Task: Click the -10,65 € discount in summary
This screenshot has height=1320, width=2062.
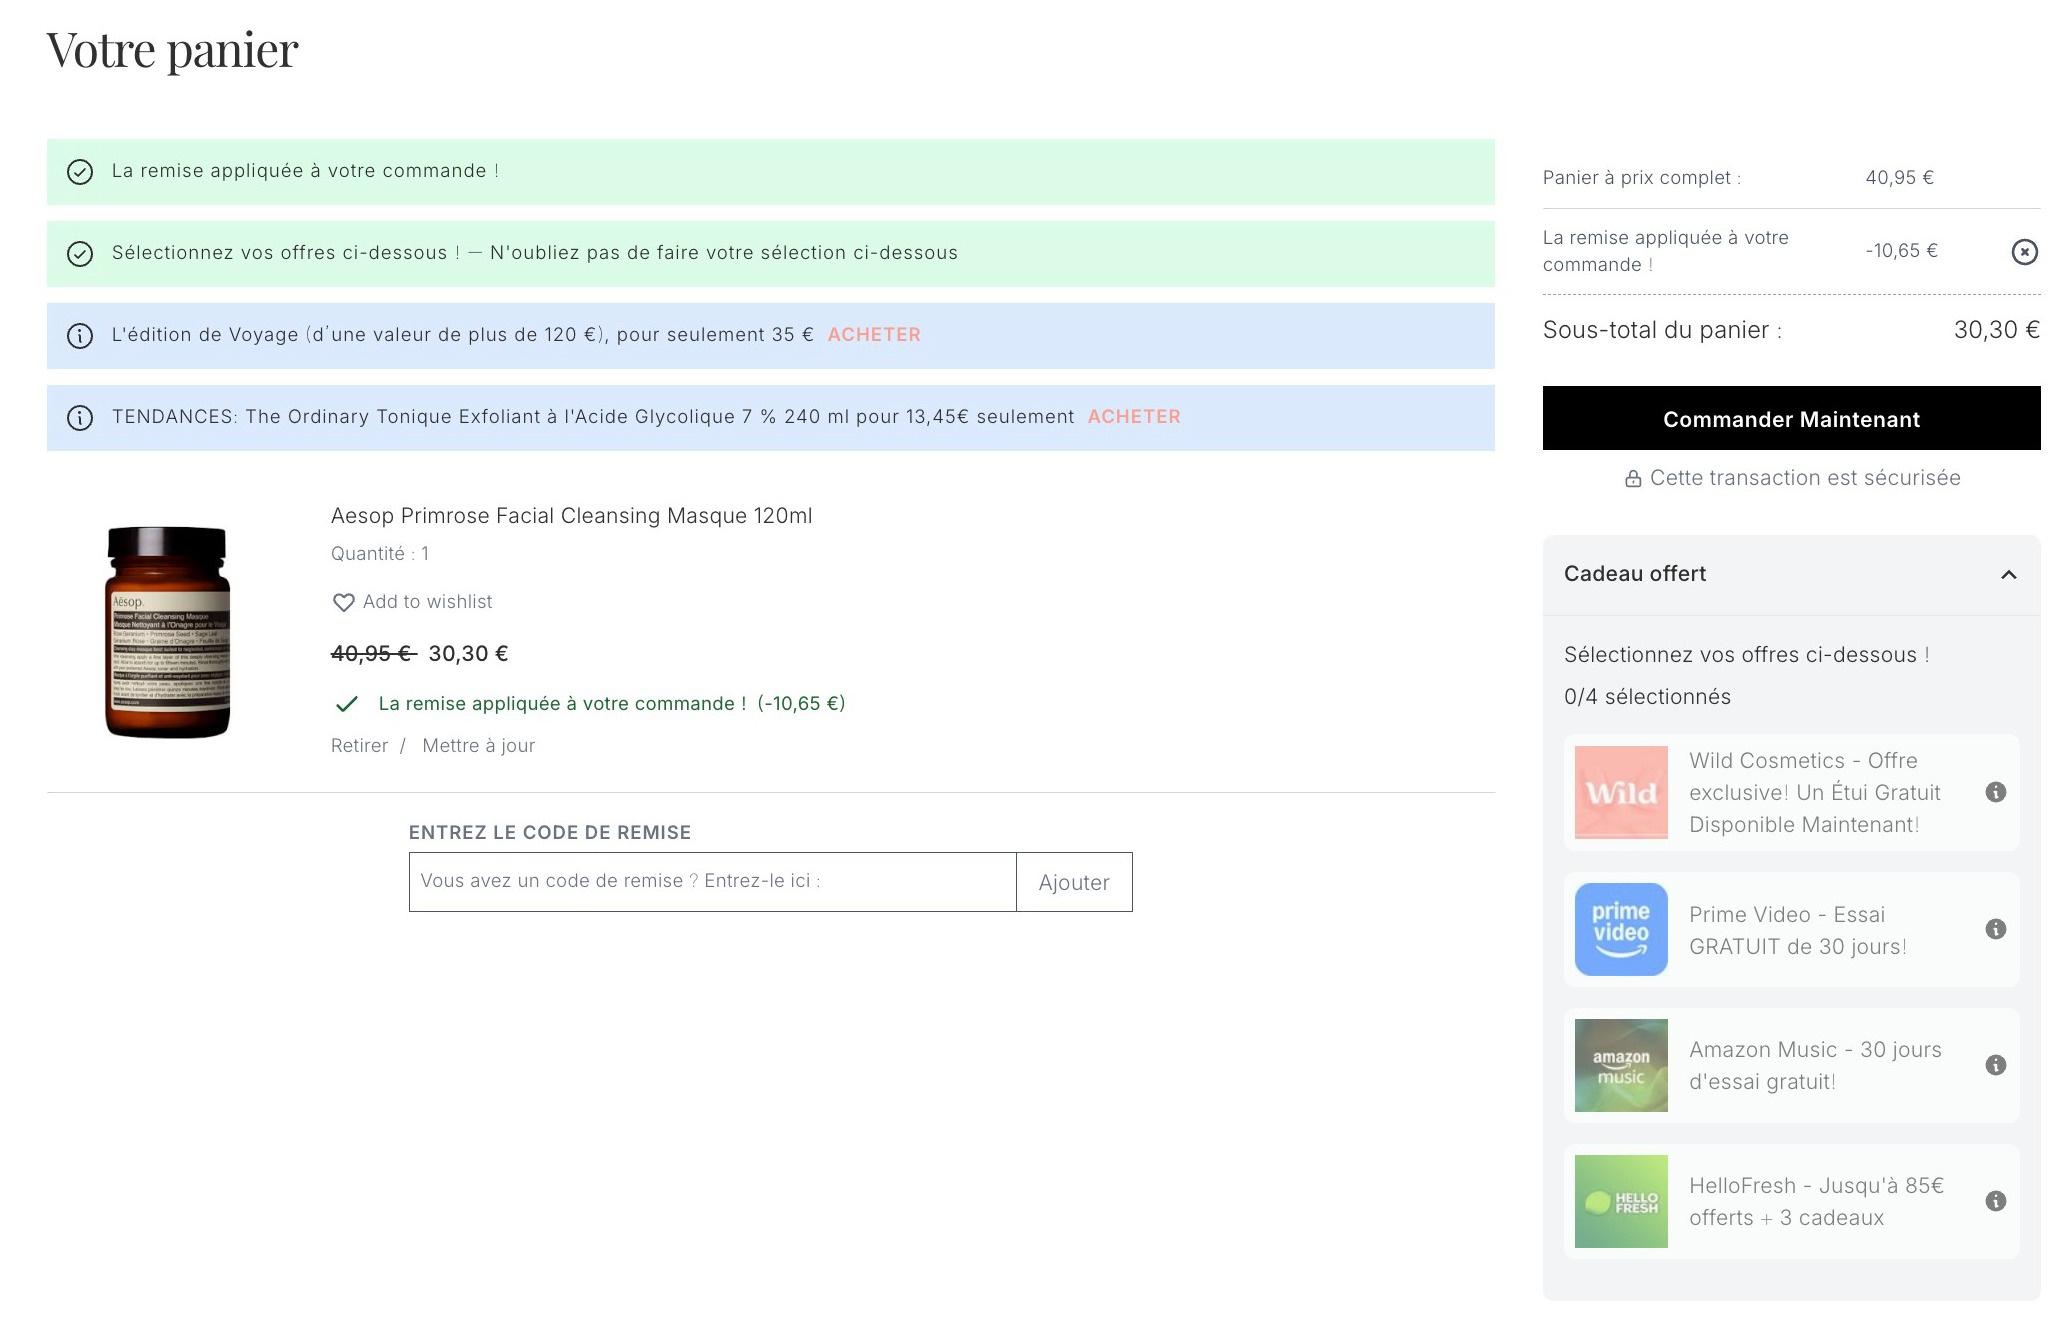Action: [x=1901, y=251]
